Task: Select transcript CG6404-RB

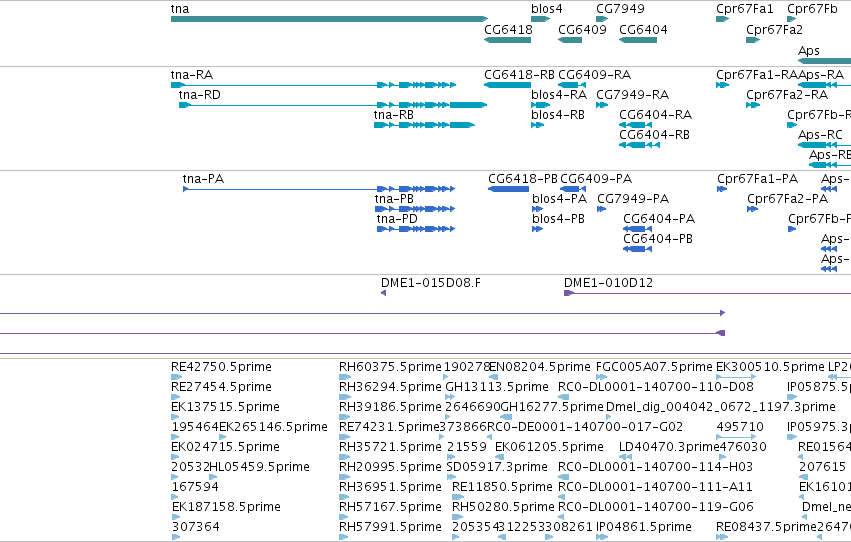Action: pyautogui.click(x=639, y=145)
